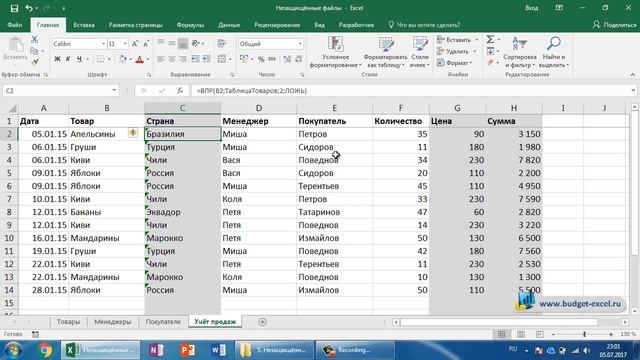The image size is (640, 360).
Task: Open Условное форматирование menu
Action: pyautogui.click(x=336, y=52)
